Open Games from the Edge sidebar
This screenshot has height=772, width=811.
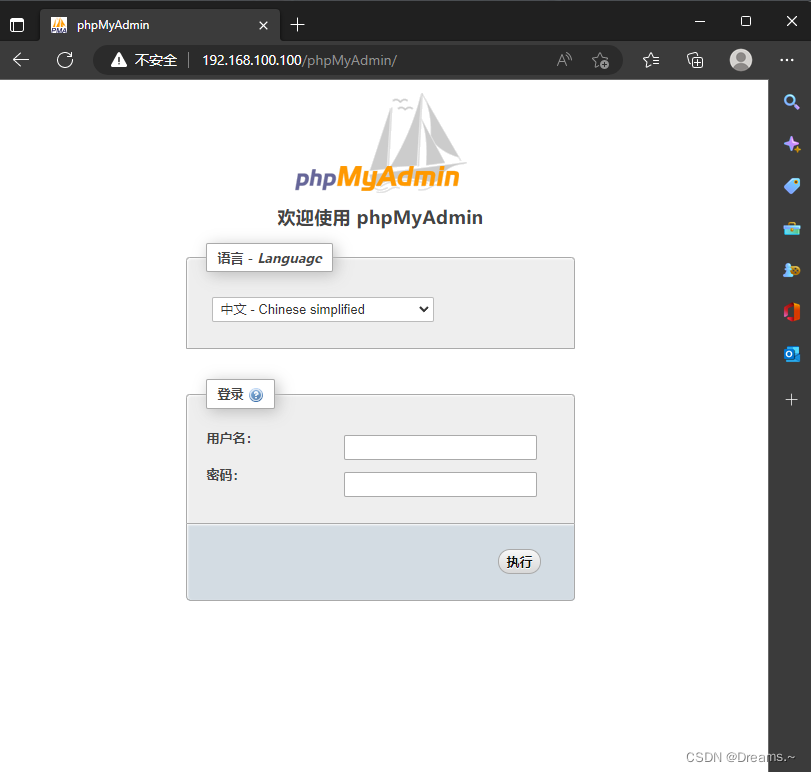click(791, 269)
